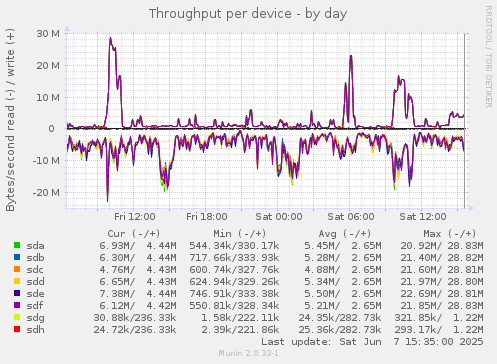Click the 'sdg' device label
The image size is (497, 364).
[35, 318]
